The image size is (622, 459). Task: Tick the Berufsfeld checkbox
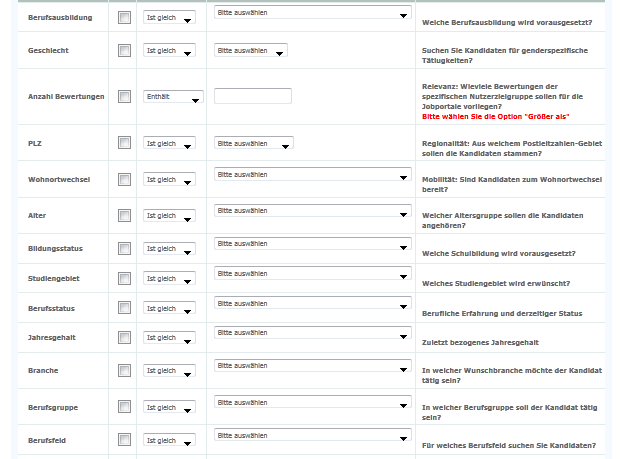click(x=124, y=440)
